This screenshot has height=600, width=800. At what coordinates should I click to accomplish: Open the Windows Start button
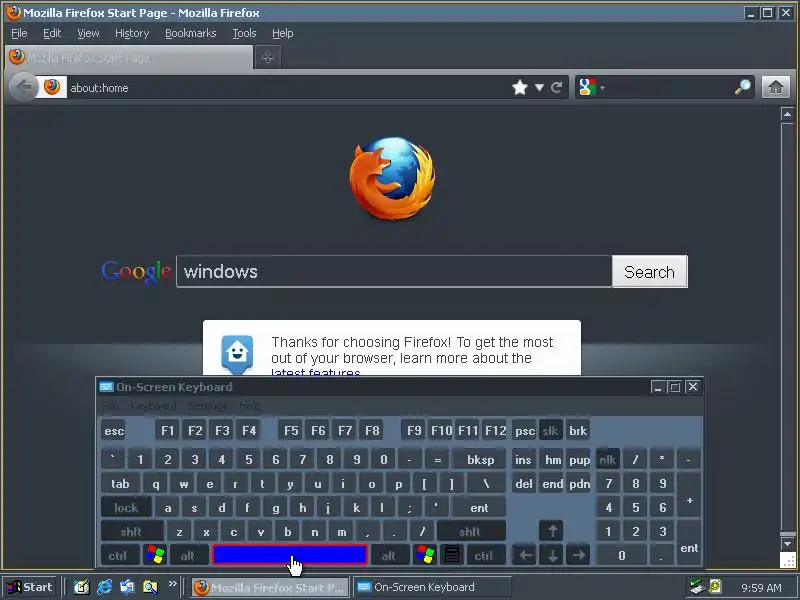pyautogui.click(x=30, y=587)
